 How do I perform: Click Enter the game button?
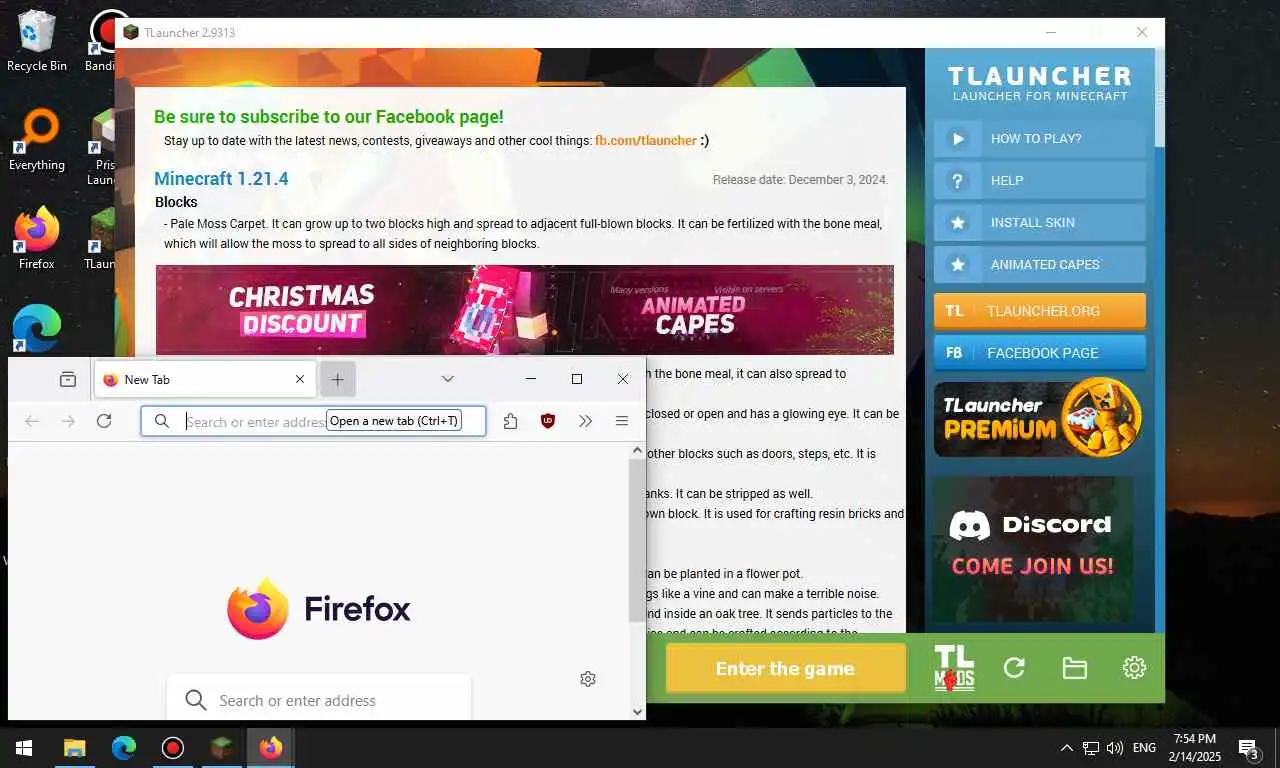click(785, 668)
